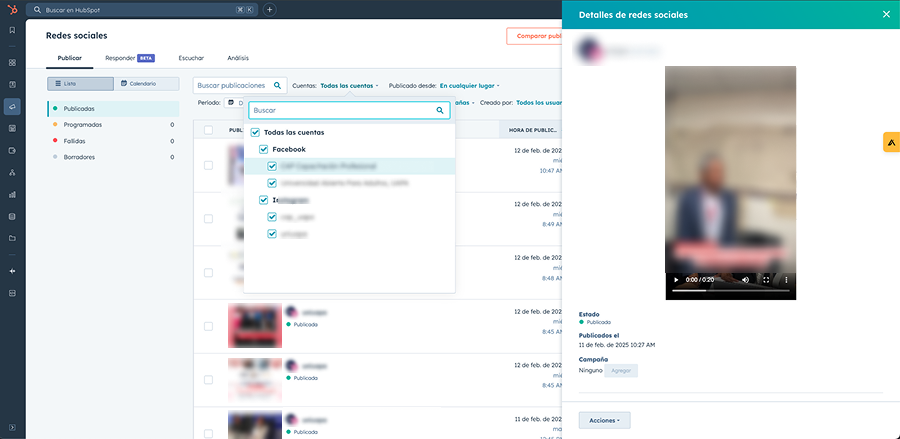Open the Breeze AI star icon in sidebar
Screen dimensions: 900x439
tap(12, 271)
